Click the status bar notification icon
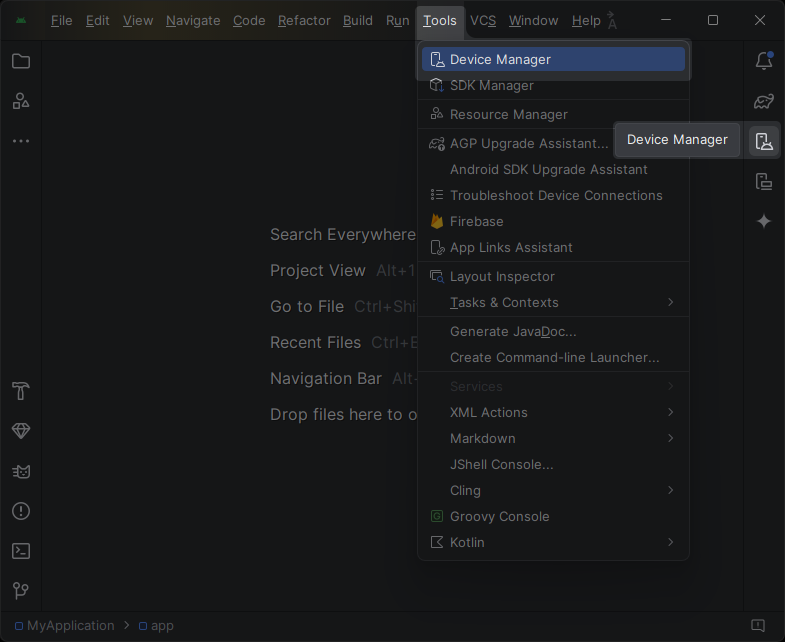Screen dimensions: 785x642 pyautogui.click(x=758, y=625)
